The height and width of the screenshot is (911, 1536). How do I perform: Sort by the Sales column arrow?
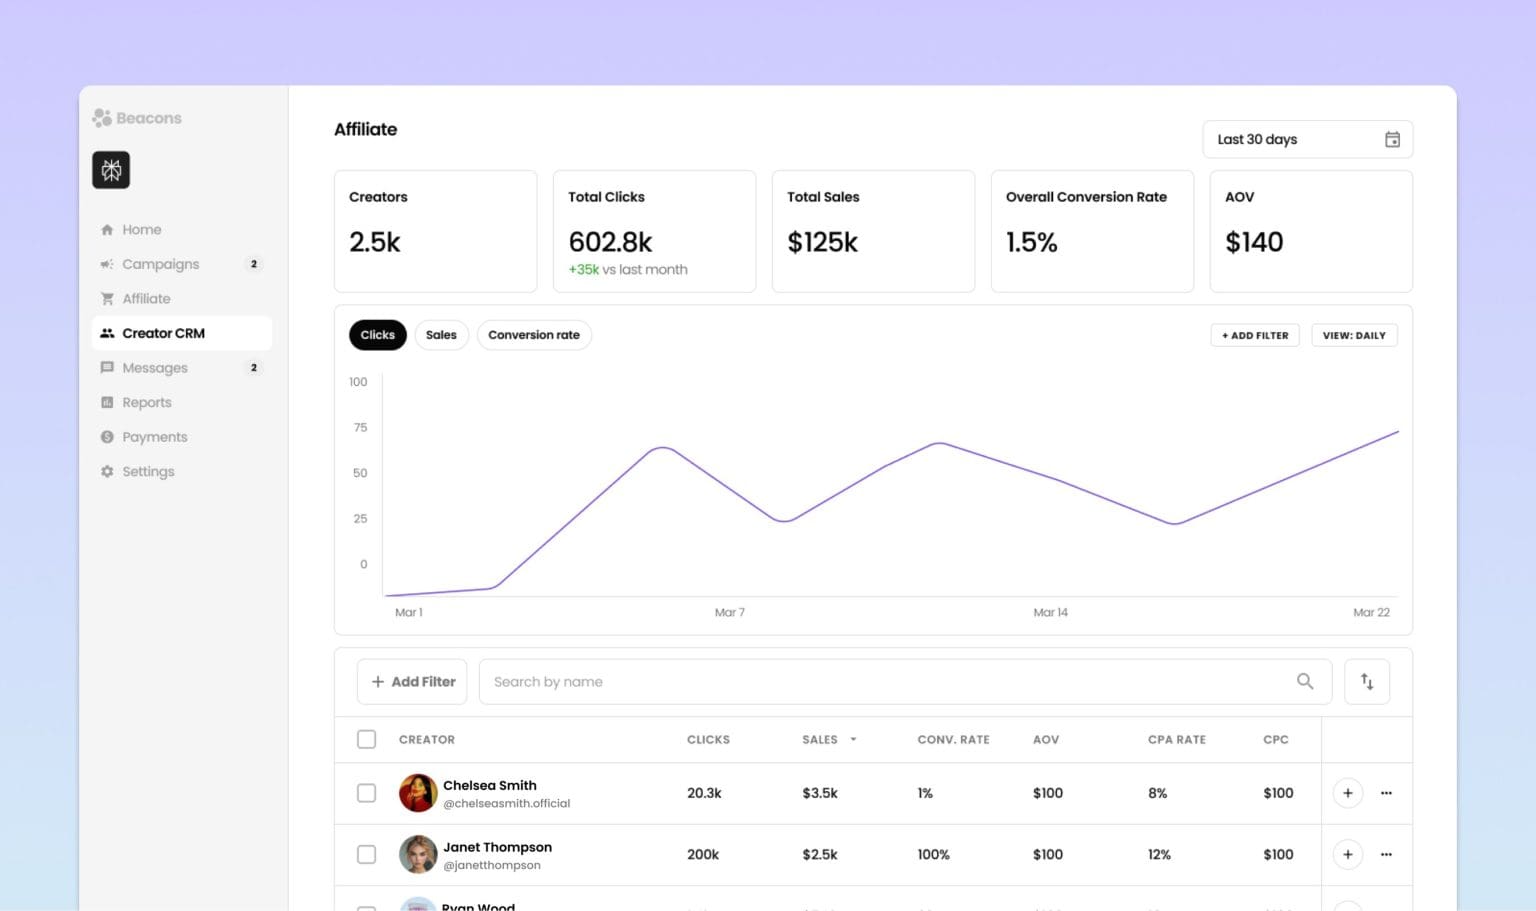(853, 740)
